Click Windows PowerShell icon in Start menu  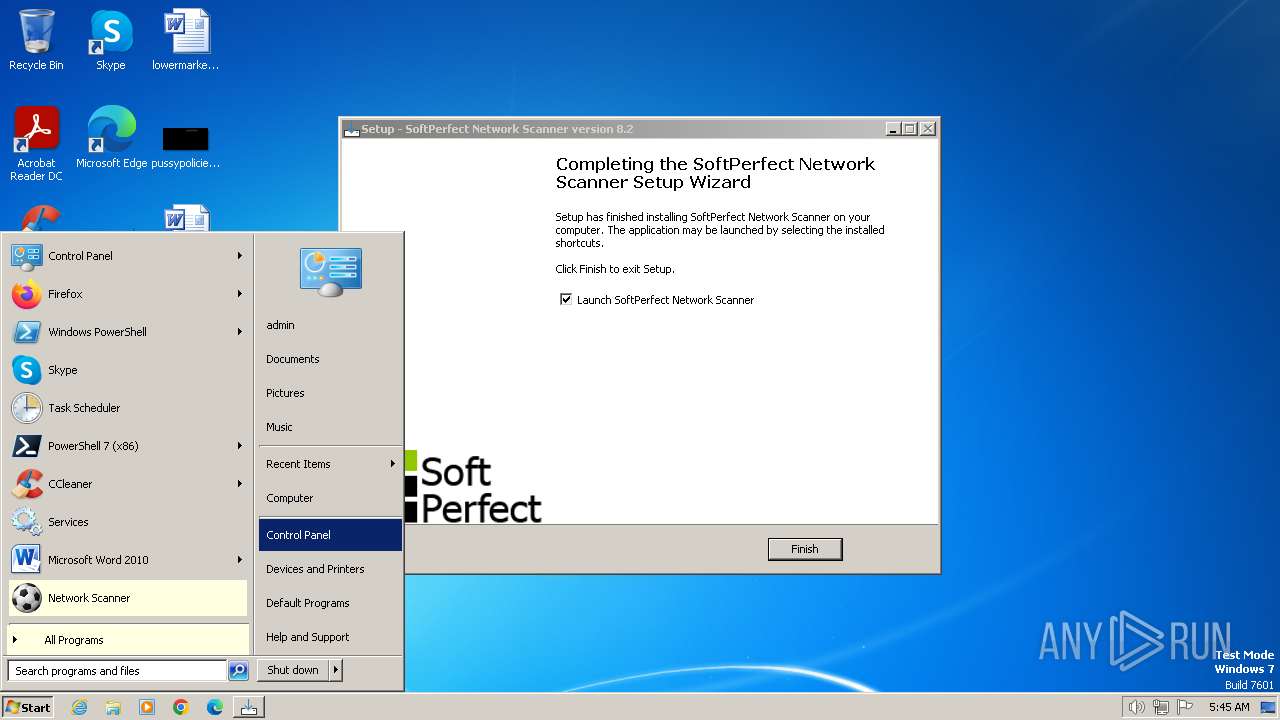click(26, 332)
